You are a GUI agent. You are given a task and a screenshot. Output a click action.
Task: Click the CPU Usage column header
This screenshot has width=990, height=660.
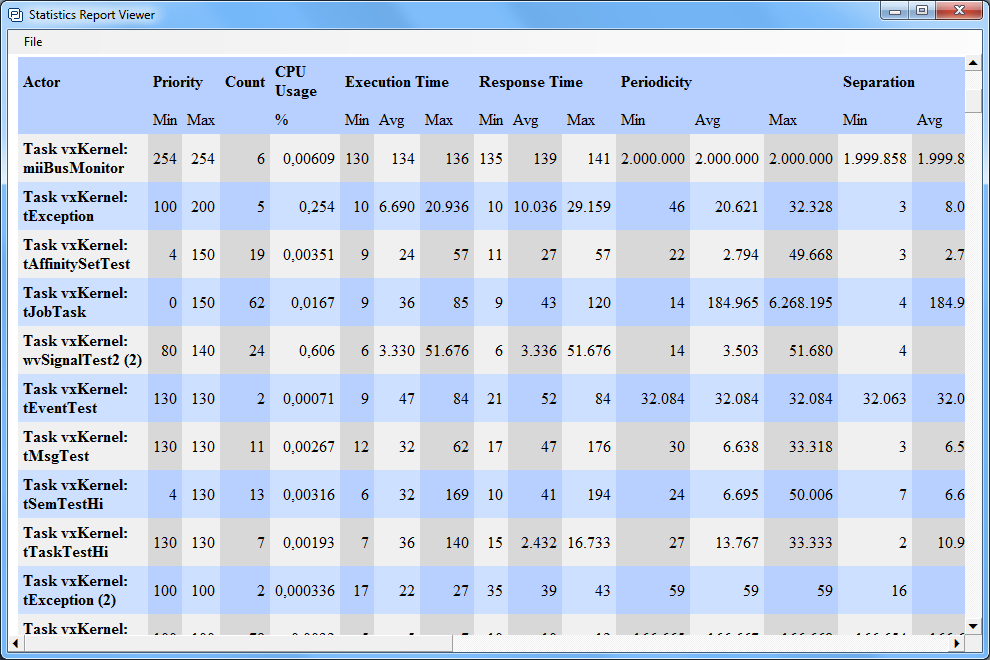(x=296, y=82)
